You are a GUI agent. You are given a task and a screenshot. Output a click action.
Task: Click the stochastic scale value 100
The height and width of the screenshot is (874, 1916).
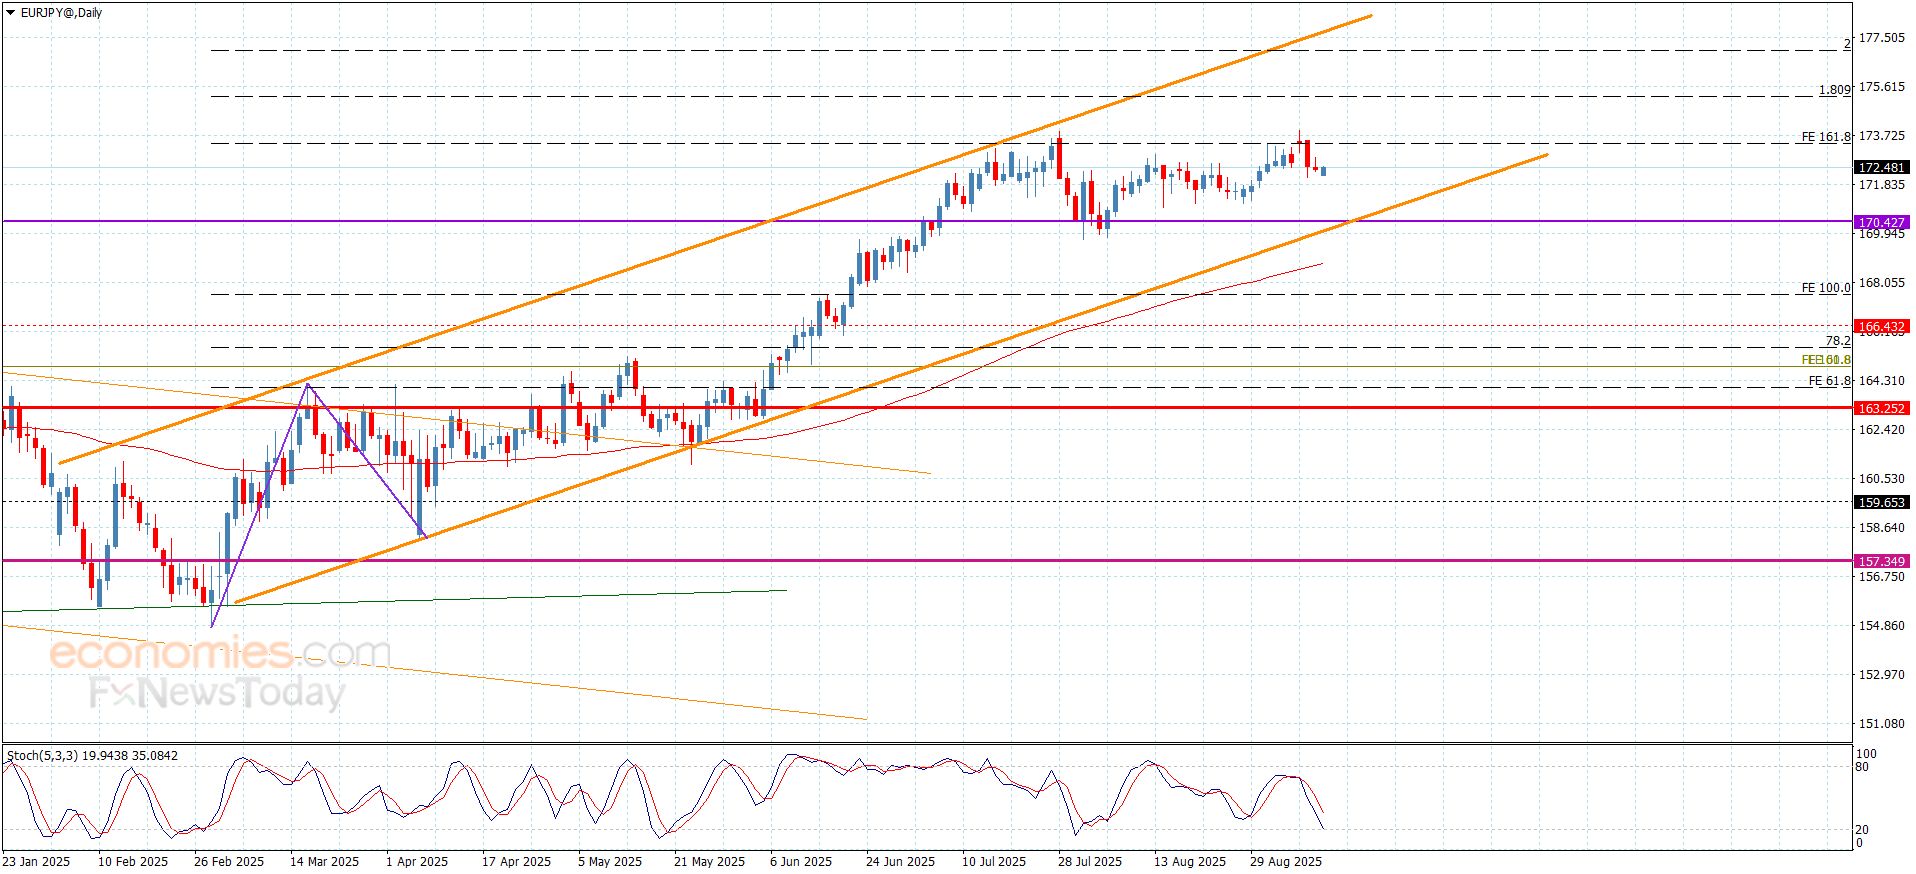coord(1867,754)
